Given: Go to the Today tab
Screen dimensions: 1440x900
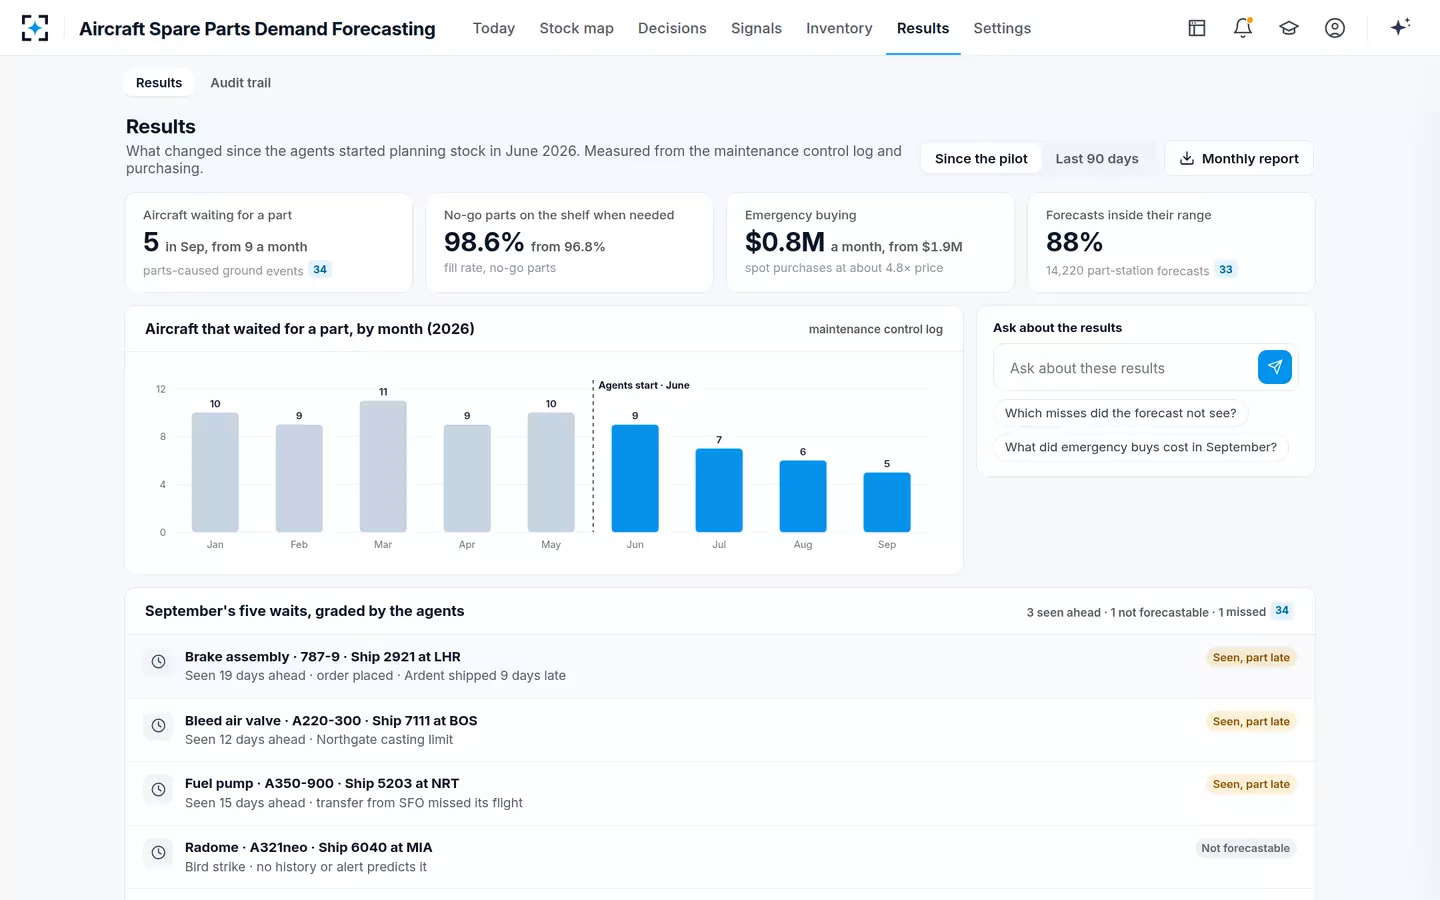Looking at the screenshot, I should point(494,28).
